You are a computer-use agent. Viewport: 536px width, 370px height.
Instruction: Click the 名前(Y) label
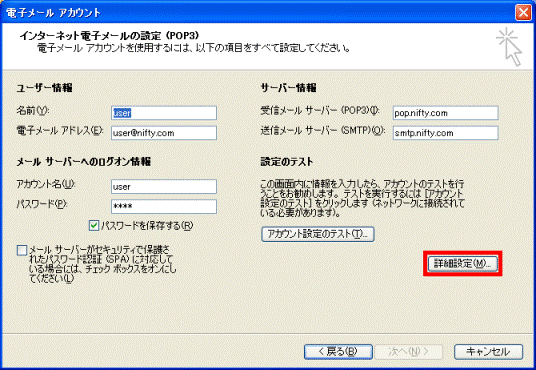33,111
